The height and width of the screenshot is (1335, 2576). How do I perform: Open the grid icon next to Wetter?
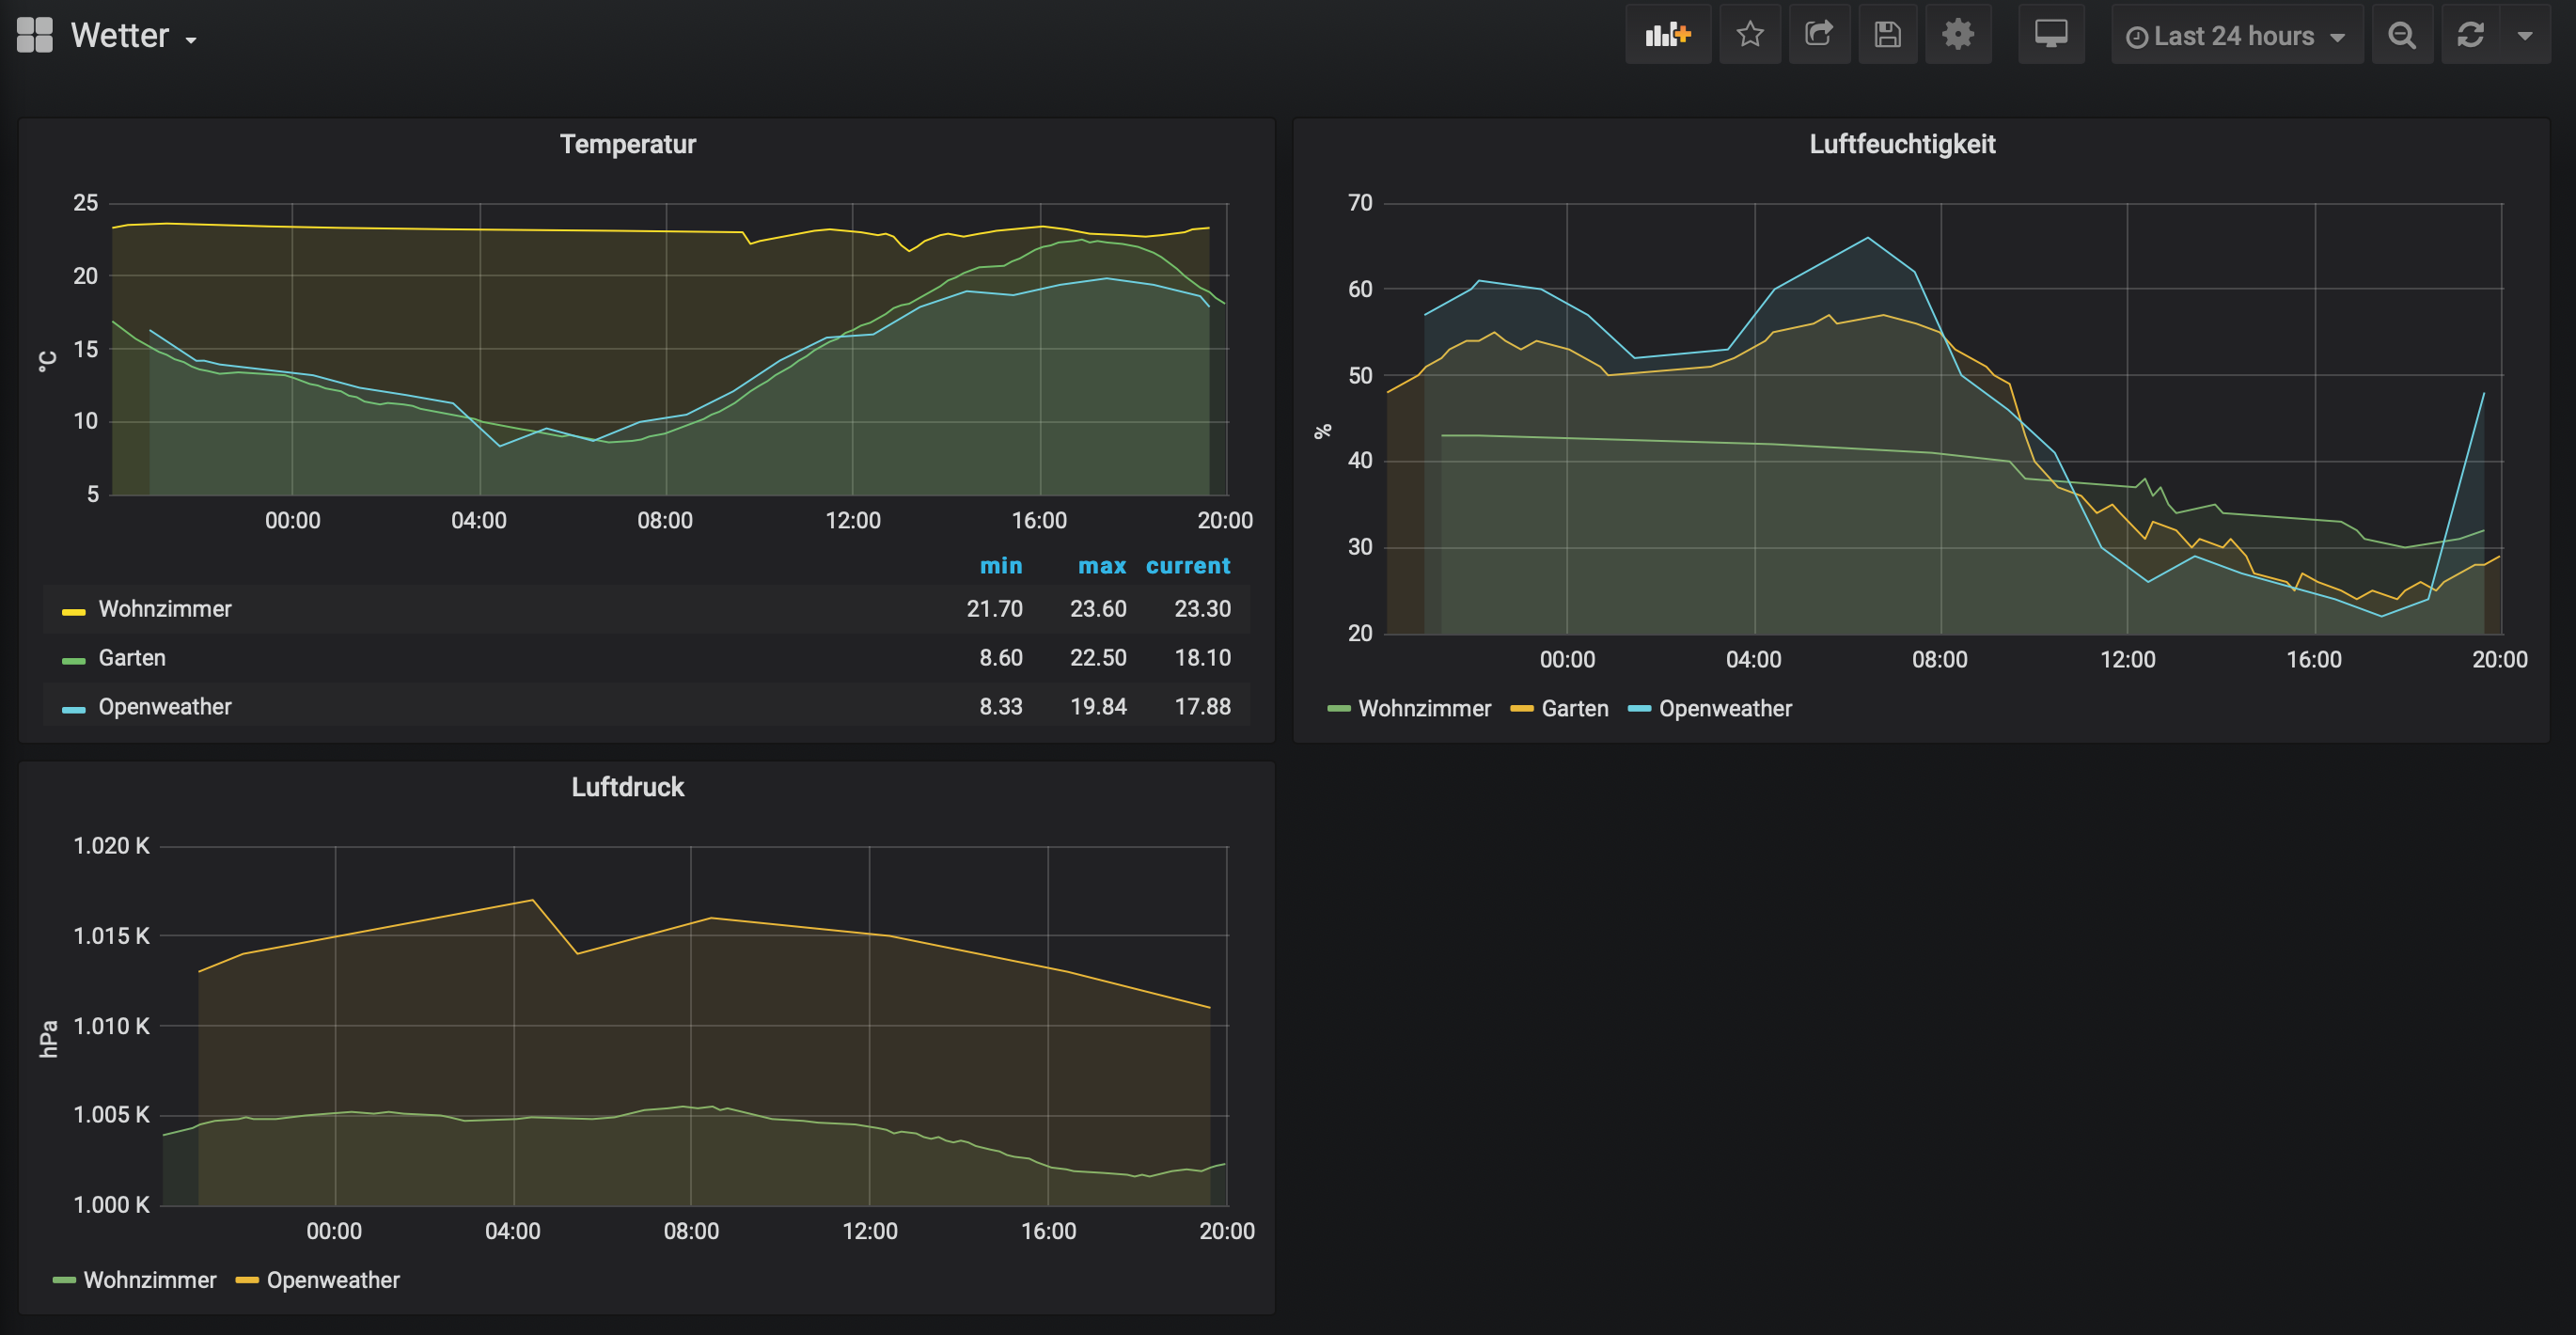point(35,35)
